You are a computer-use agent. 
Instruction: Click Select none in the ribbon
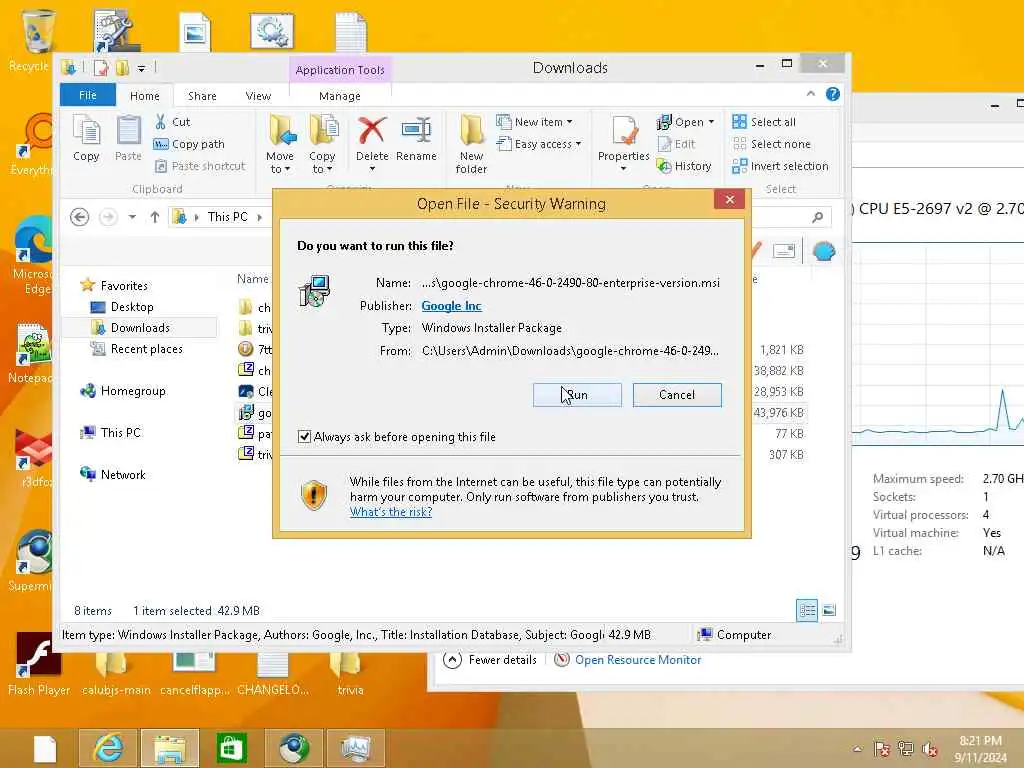[x=771, y=144]
